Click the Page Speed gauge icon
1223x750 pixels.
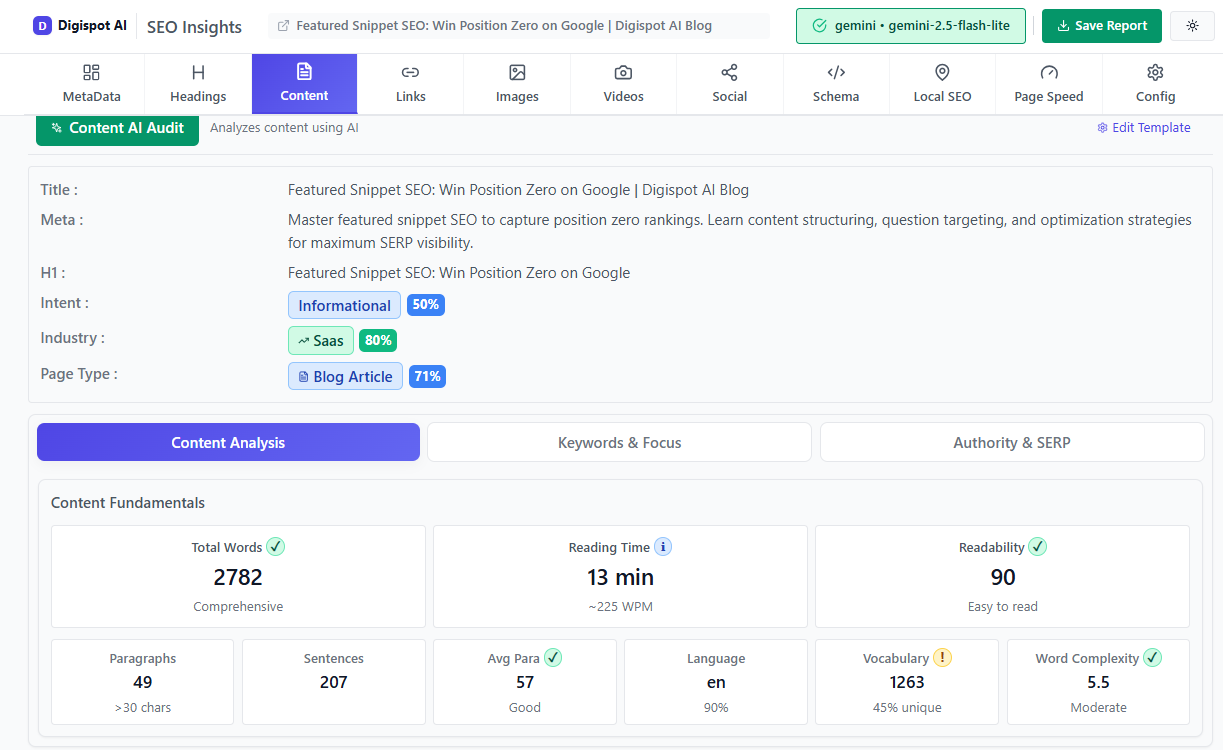(x=1048, y=73)
